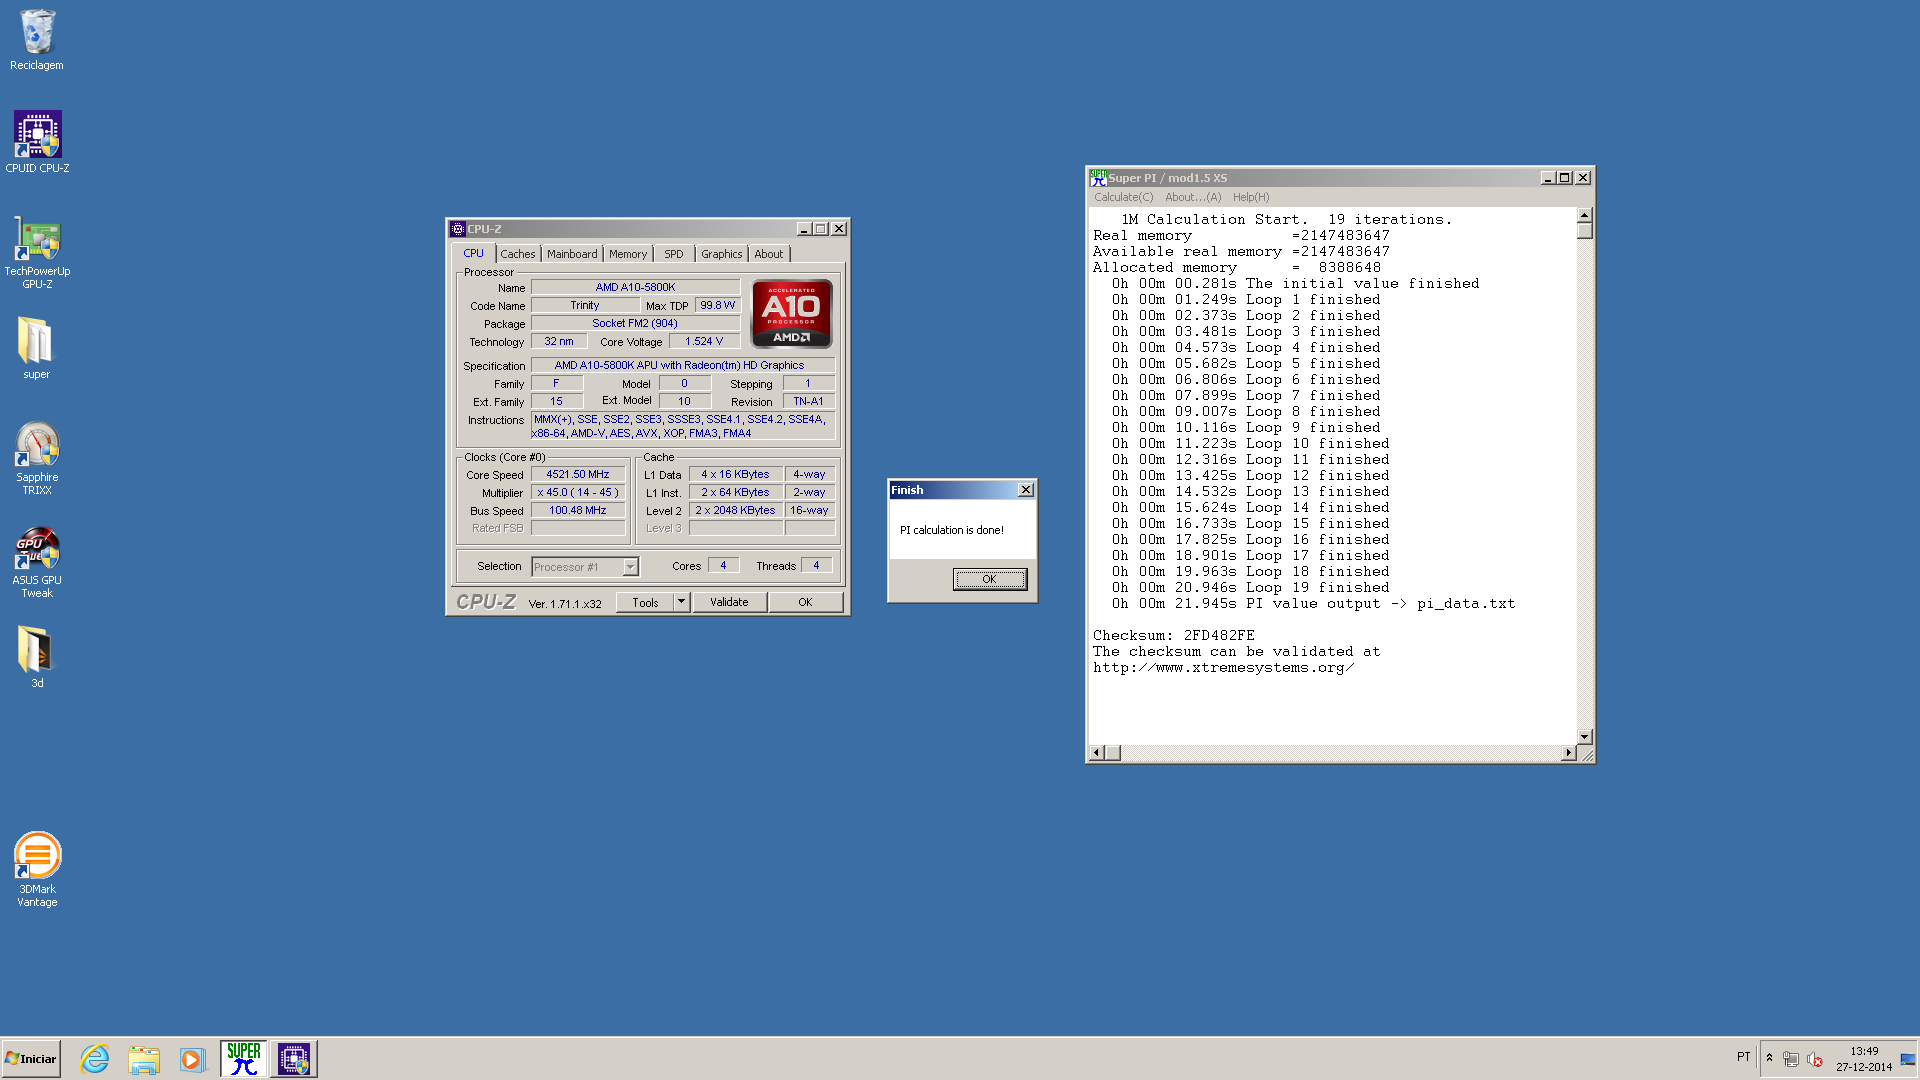Viewport: 1920px width, 1080px height.
Task: Switch to the Memory tab in CPU-Z
Action: (x=628, y=254)
